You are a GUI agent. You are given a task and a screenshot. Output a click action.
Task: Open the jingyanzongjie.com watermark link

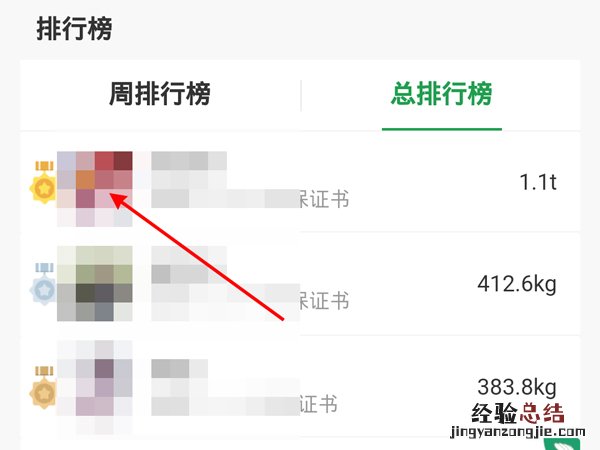click(x=518, y=432)
